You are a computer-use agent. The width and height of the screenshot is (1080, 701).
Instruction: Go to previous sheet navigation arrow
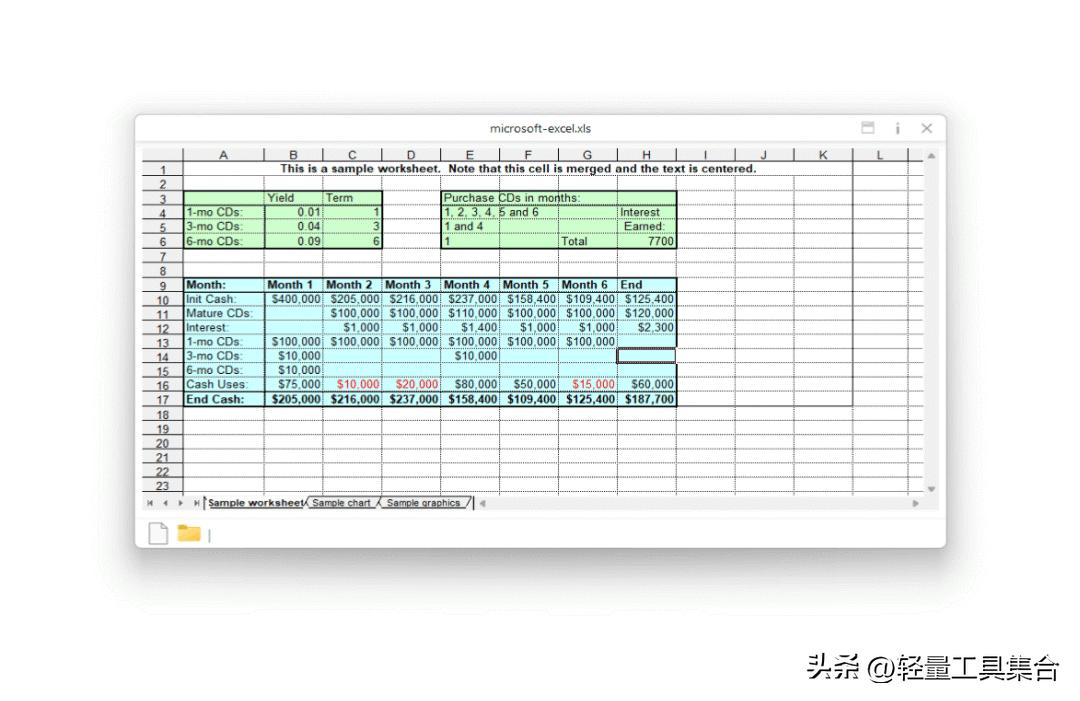(x=165, y=503)
